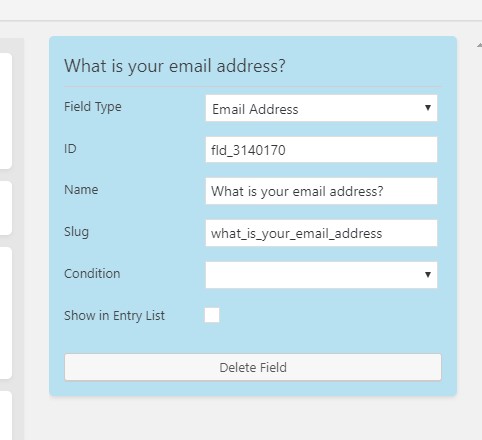Image resolution: width=482 pixels, height=440 pixels.
Task: Select the Slug input with what_is_your_email_address
Action: tap(321, 233)
